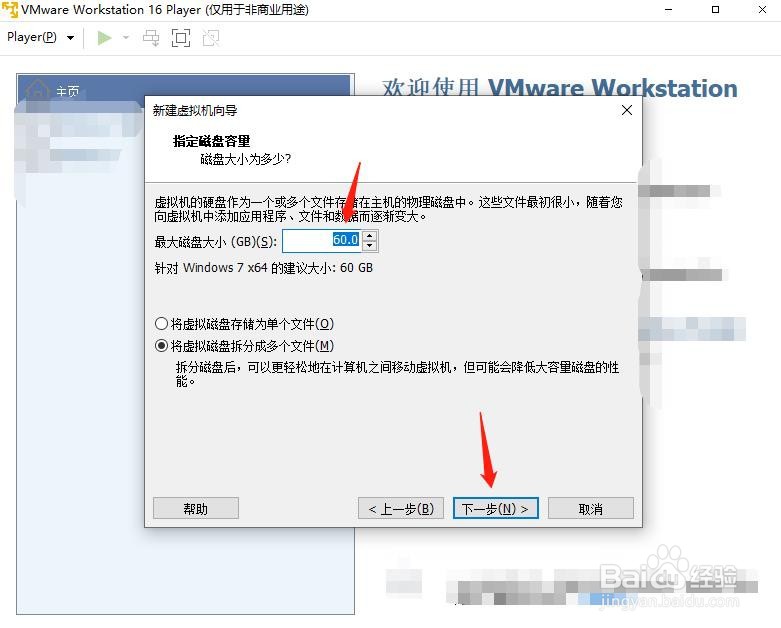Increase disk size with the up spinner arrow
Screen dimensions: 781x628
[x=369, y=236]
